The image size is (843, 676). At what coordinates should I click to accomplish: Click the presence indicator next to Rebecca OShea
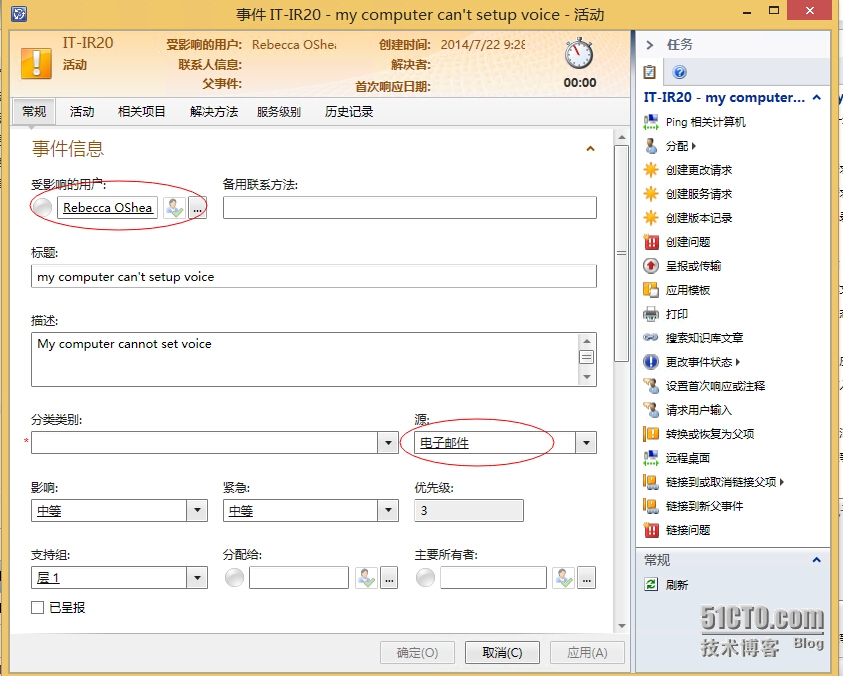click(x=42, y=208)
